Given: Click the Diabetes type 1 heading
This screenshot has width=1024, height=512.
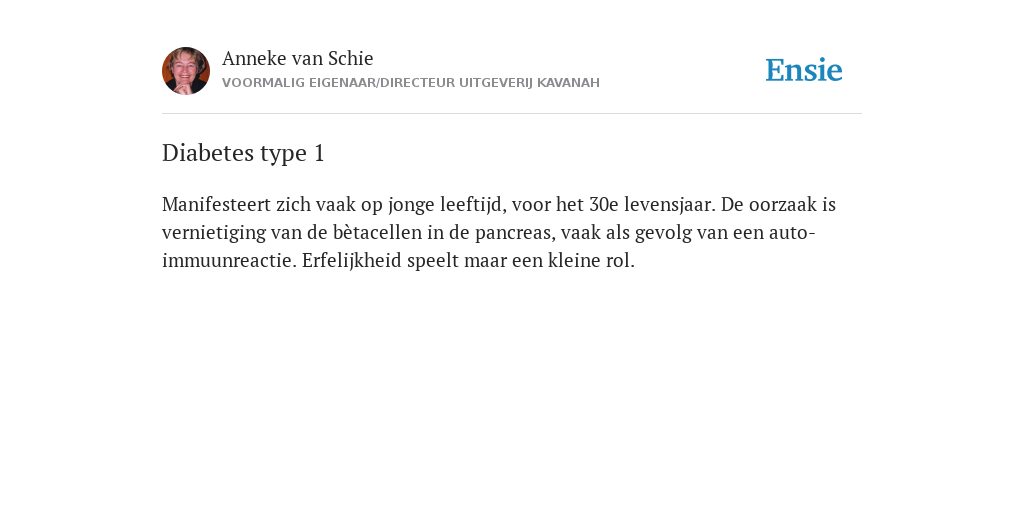Looking at the screenshot, I should pos(243,153).
